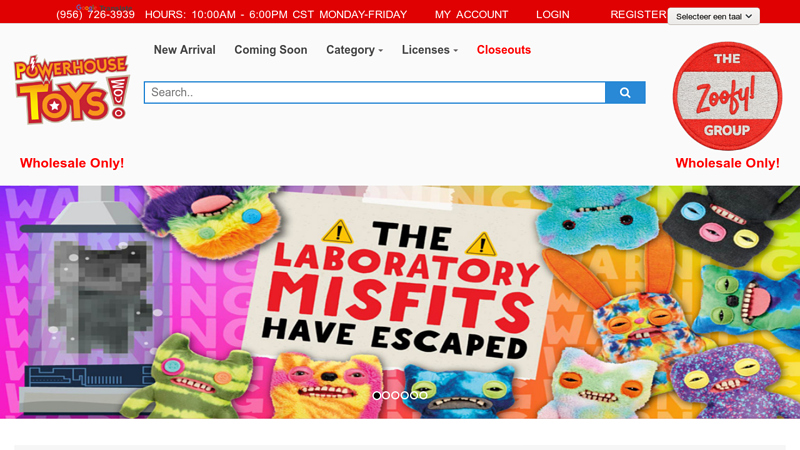The width and height of the screenshot is (800, 450).
Task: Click the phone number (956) 726-3939
Action: click(x=95, y=15)
